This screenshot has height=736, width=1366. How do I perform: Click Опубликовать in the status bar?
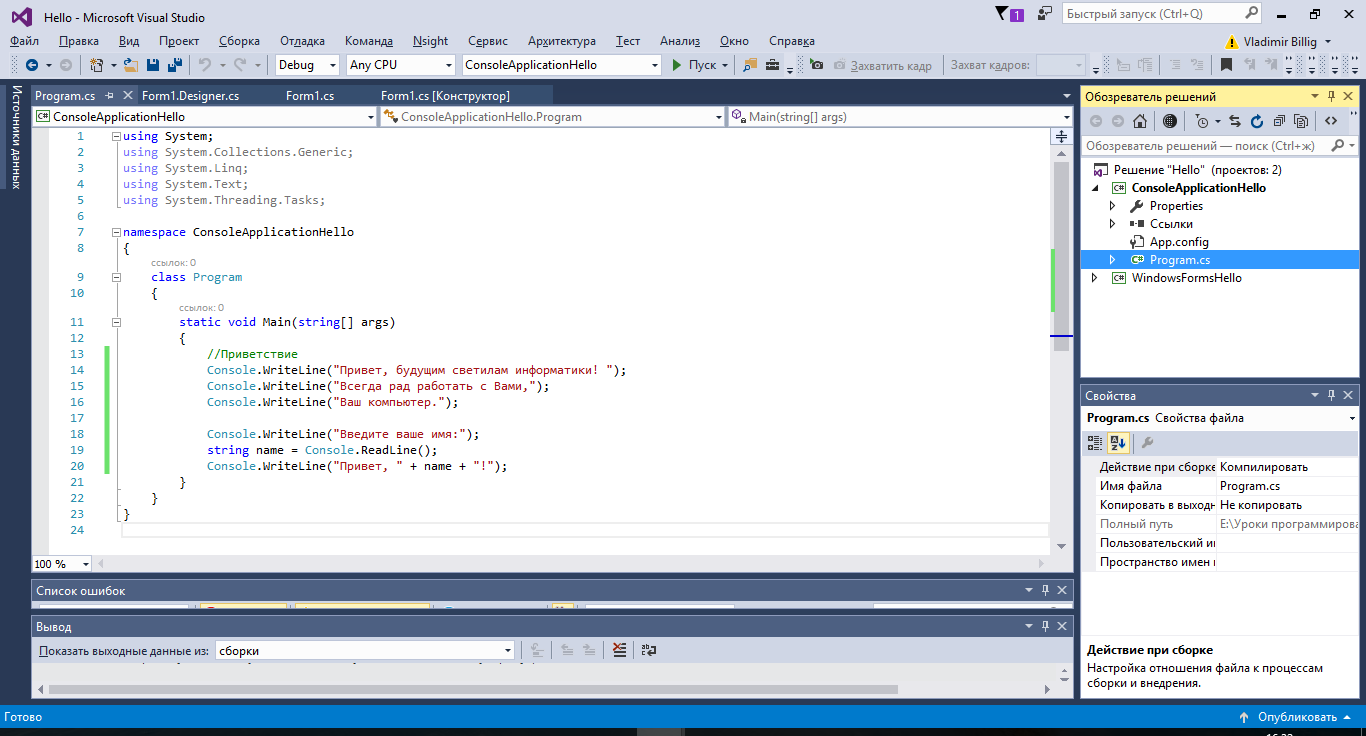coord(1297,717)
